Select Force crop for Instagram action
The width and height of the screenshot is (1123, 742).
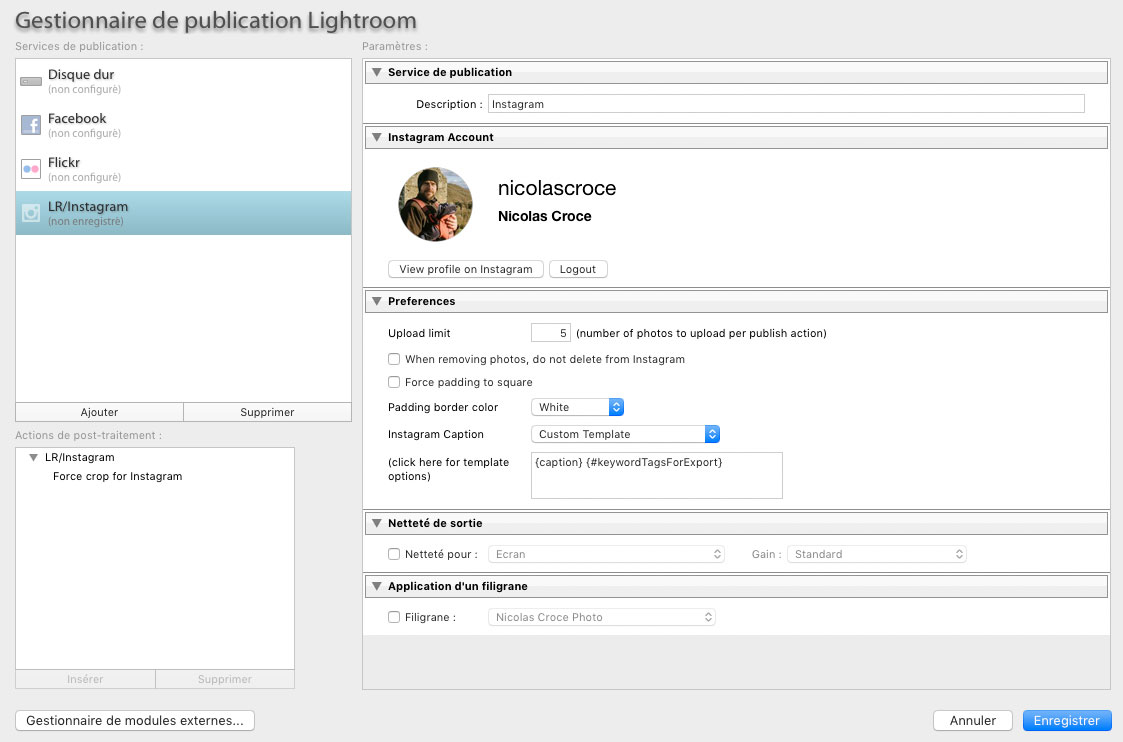pos(117,476)
